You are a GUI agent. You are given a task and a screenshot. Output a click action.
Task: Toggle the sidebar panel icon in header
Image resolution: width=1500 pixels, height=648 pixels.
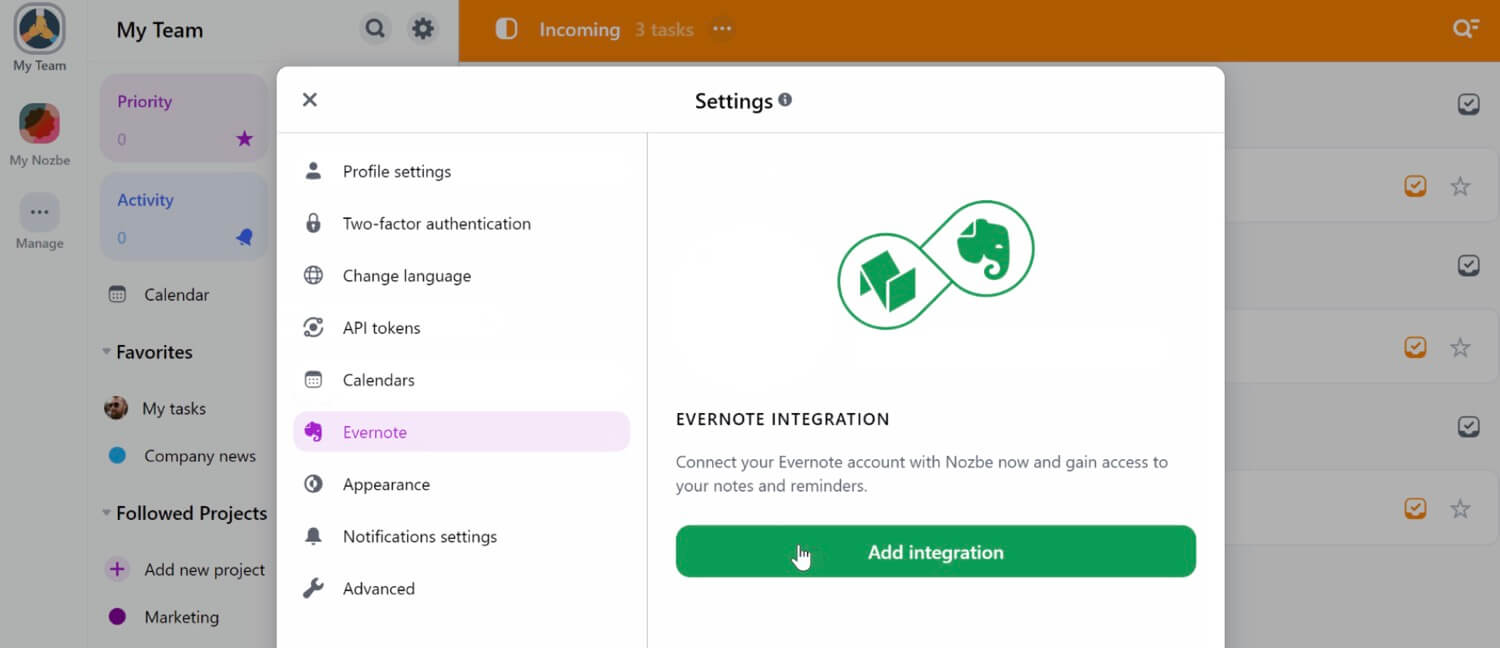(x=507, y=29)
